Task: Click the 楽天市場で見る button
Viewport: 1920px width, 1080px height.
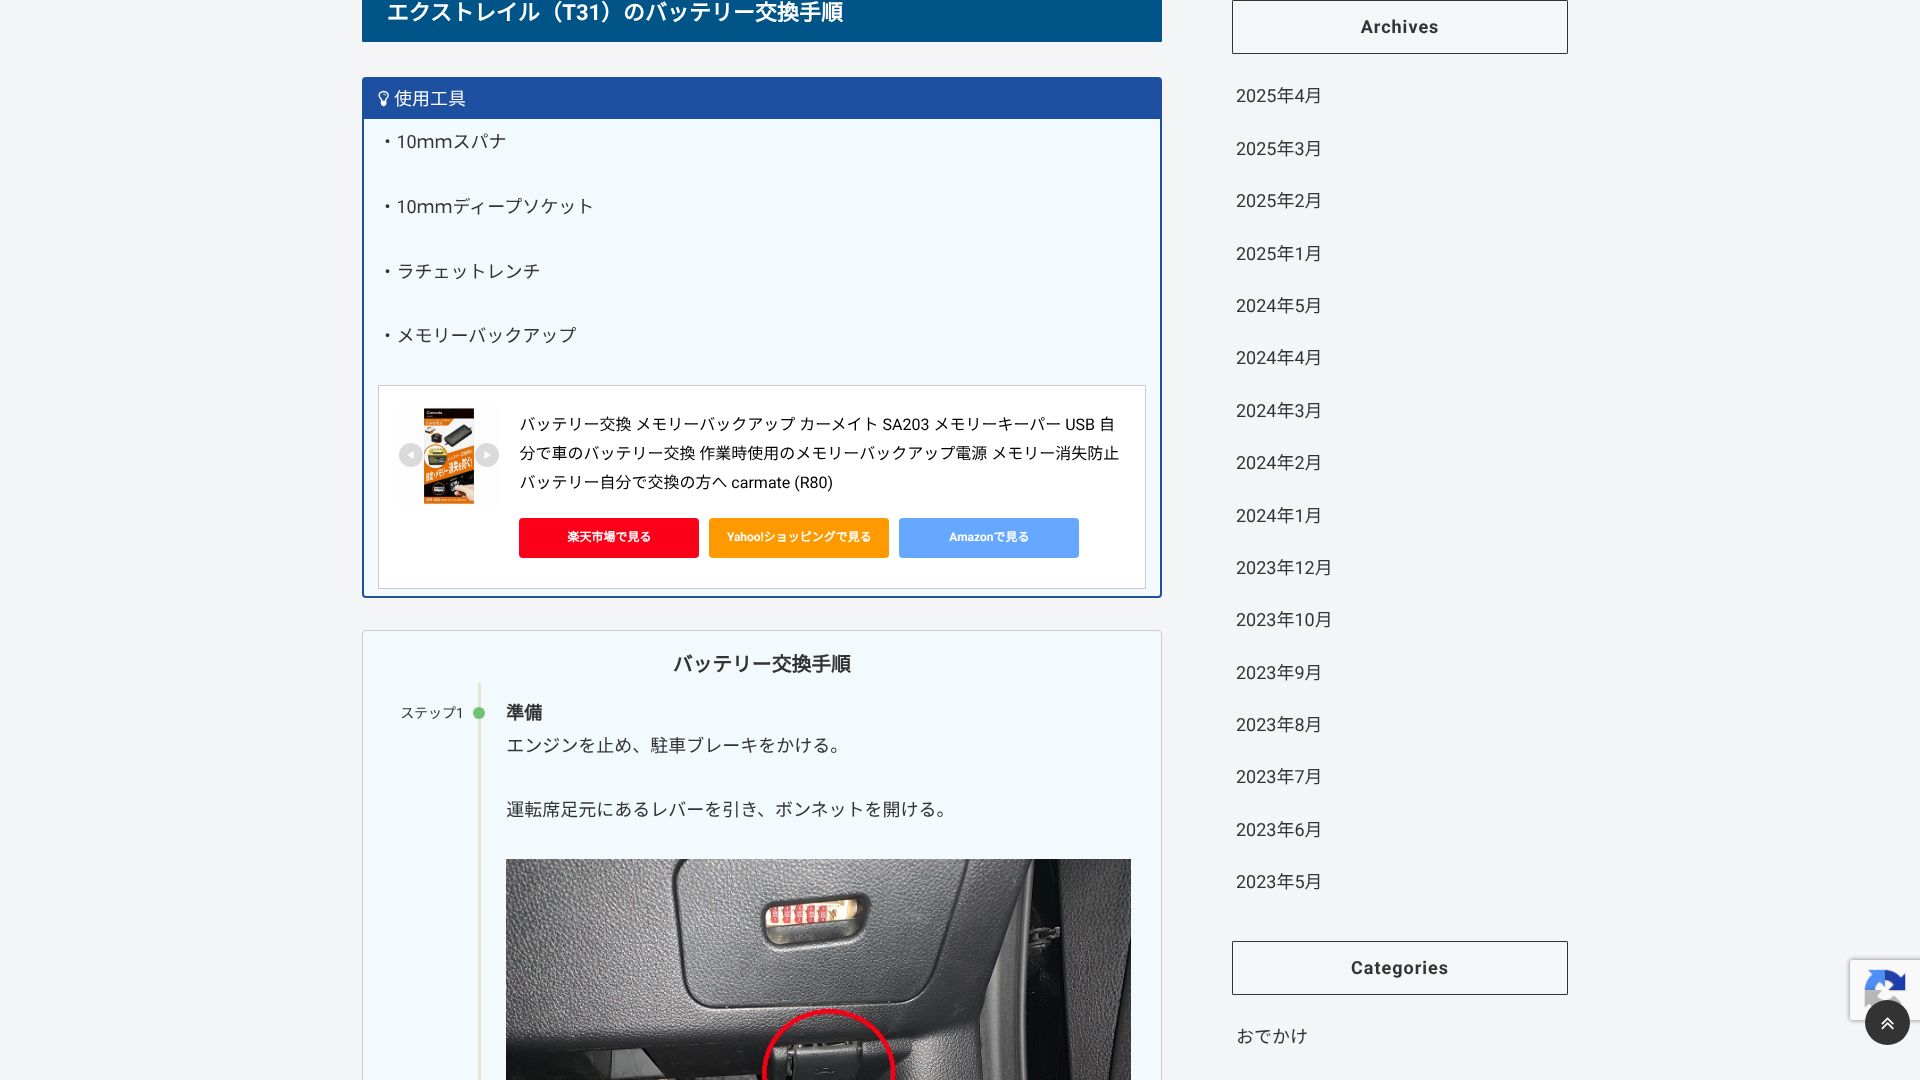Action: tap(609, 537)
